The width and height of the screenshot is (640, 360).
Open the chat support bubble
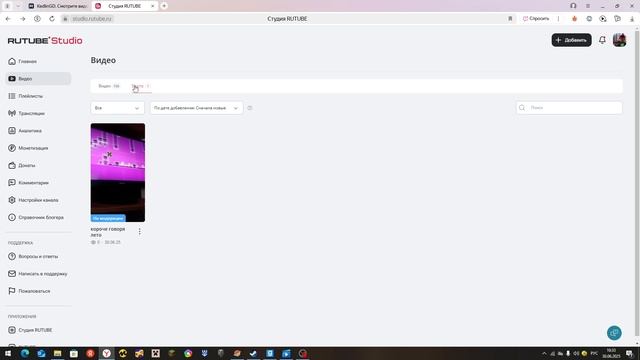[614, 333]
